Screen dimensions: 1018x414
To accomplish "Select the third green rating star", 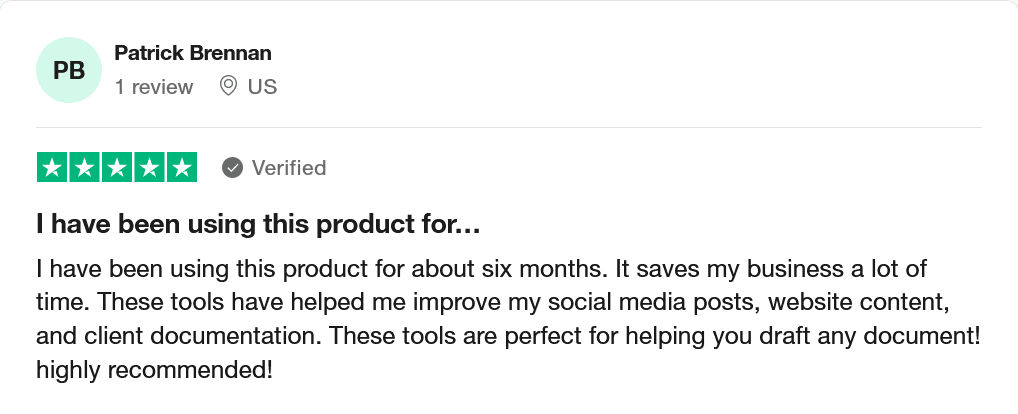I will (117, 168).
